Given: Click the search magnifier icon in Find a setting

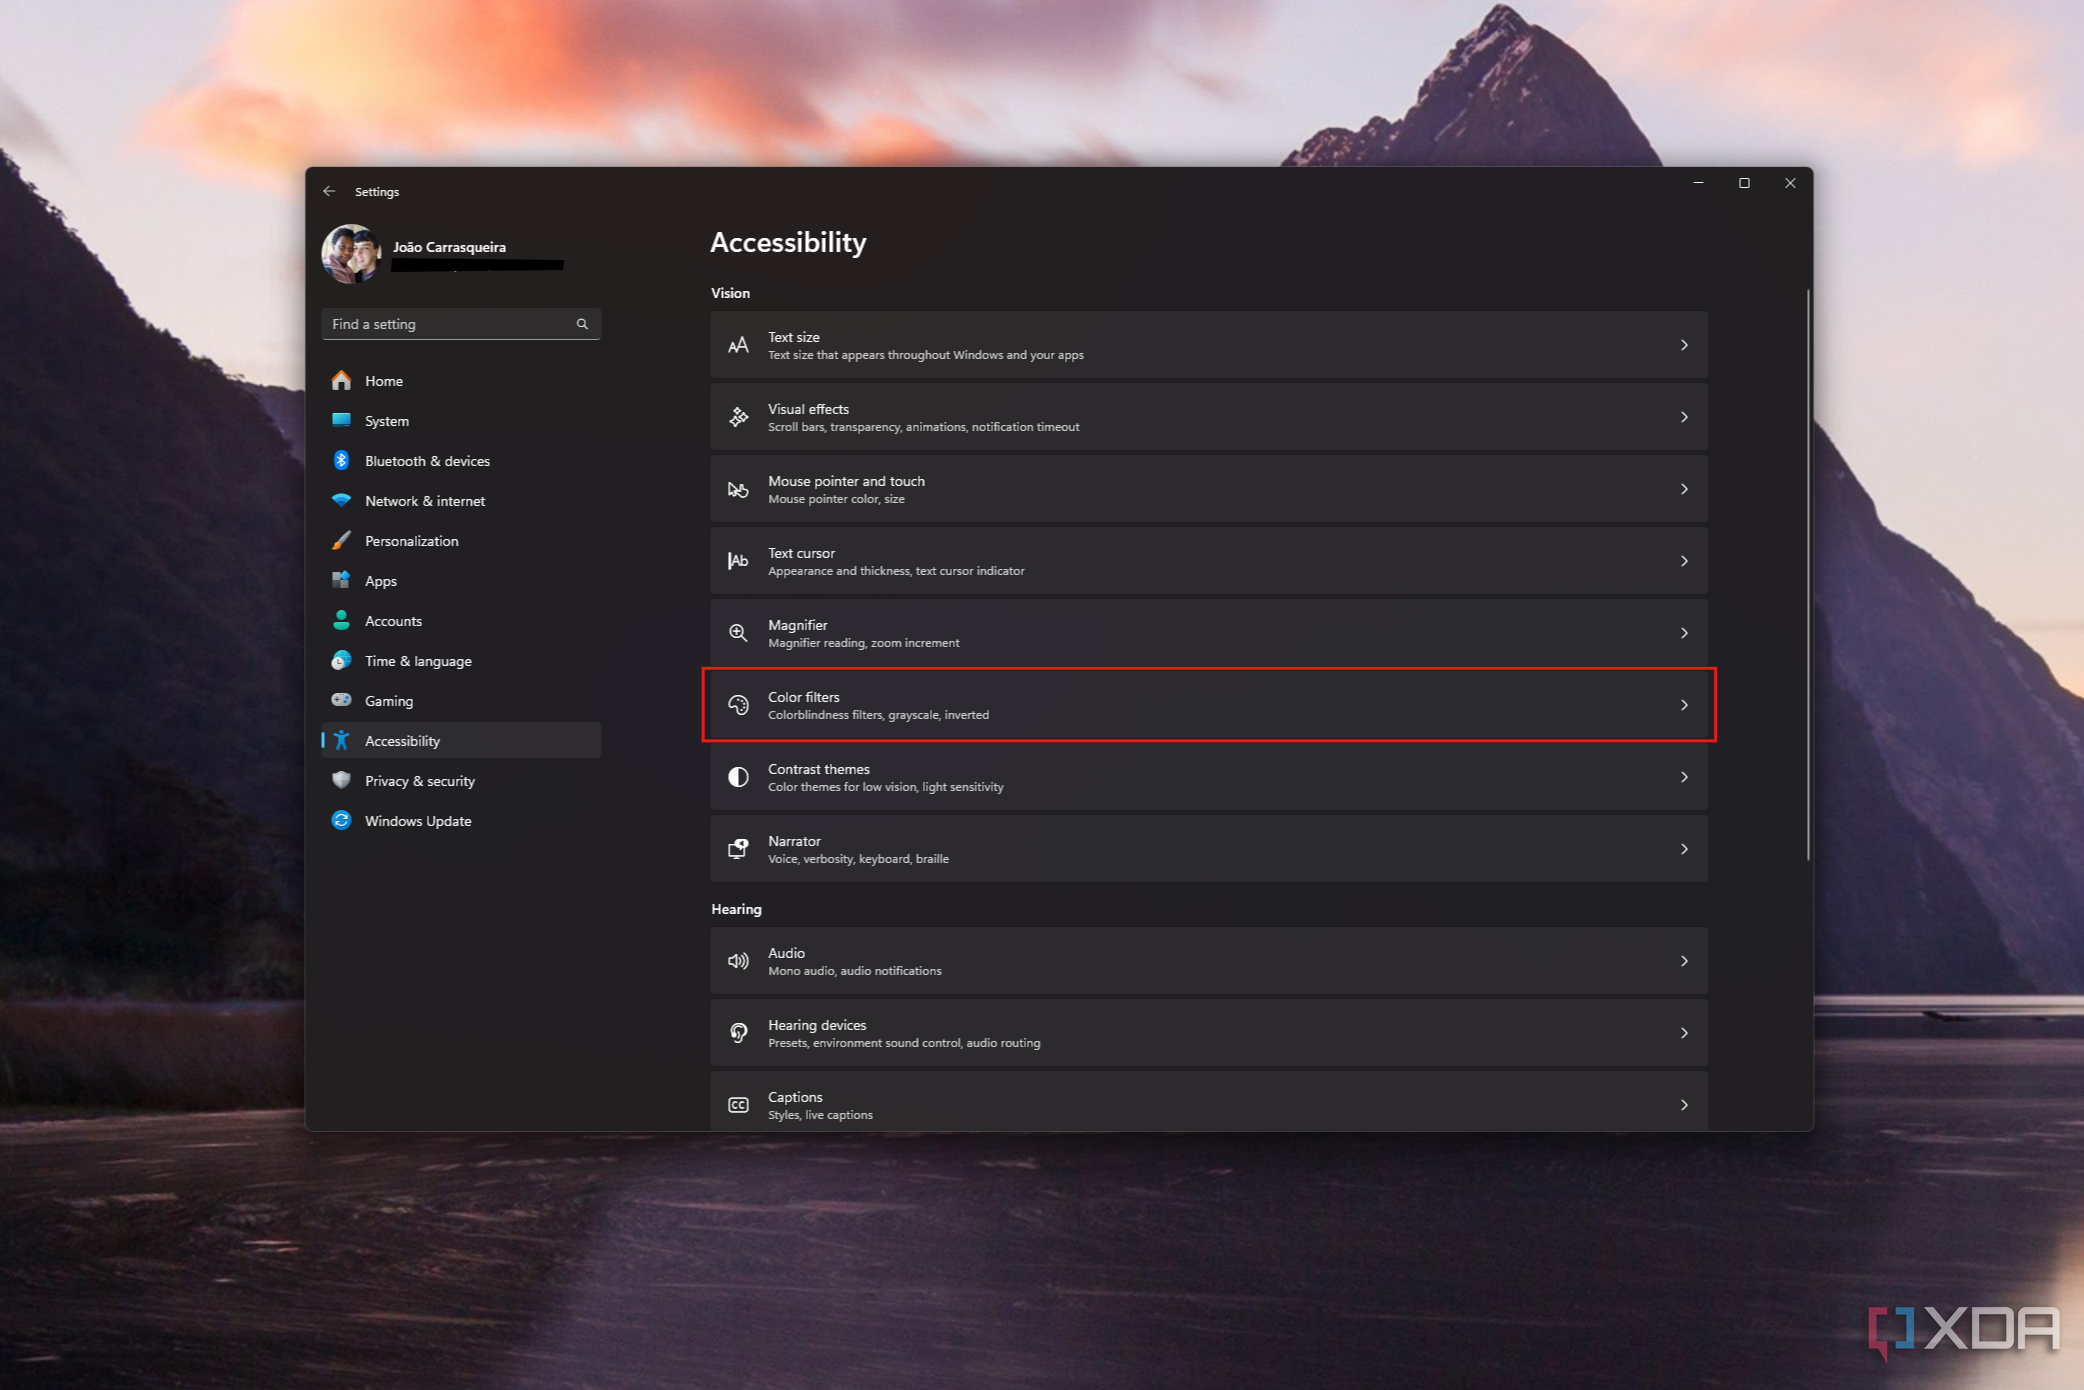Looking at the screenshot, I should coord(582,324).
